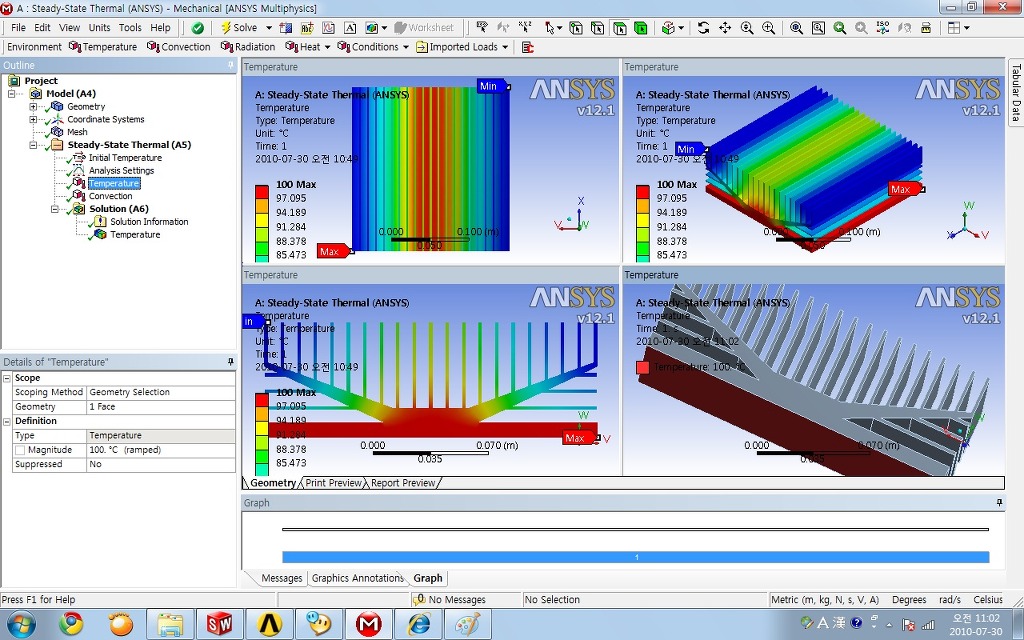The height and width of the screenshot is (640, 1024).
Task: Activate the Rotate view tool
Action: [x=703, y=27]
